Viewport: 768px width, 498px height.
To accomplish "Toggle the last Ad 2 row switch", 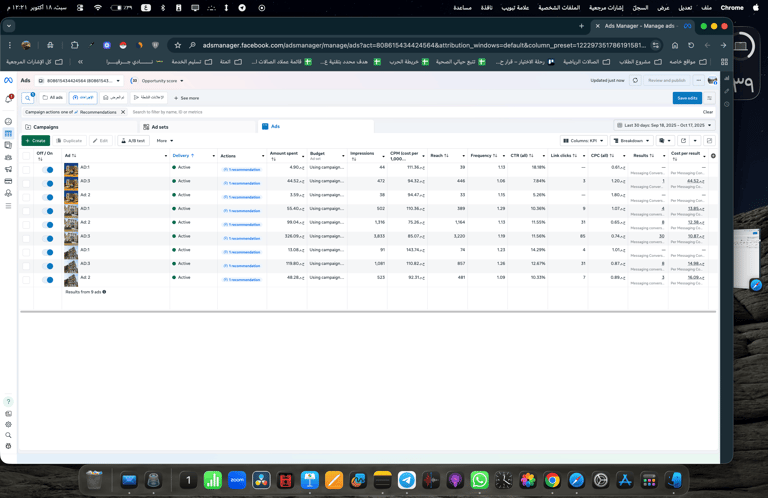I will [48, 280].
